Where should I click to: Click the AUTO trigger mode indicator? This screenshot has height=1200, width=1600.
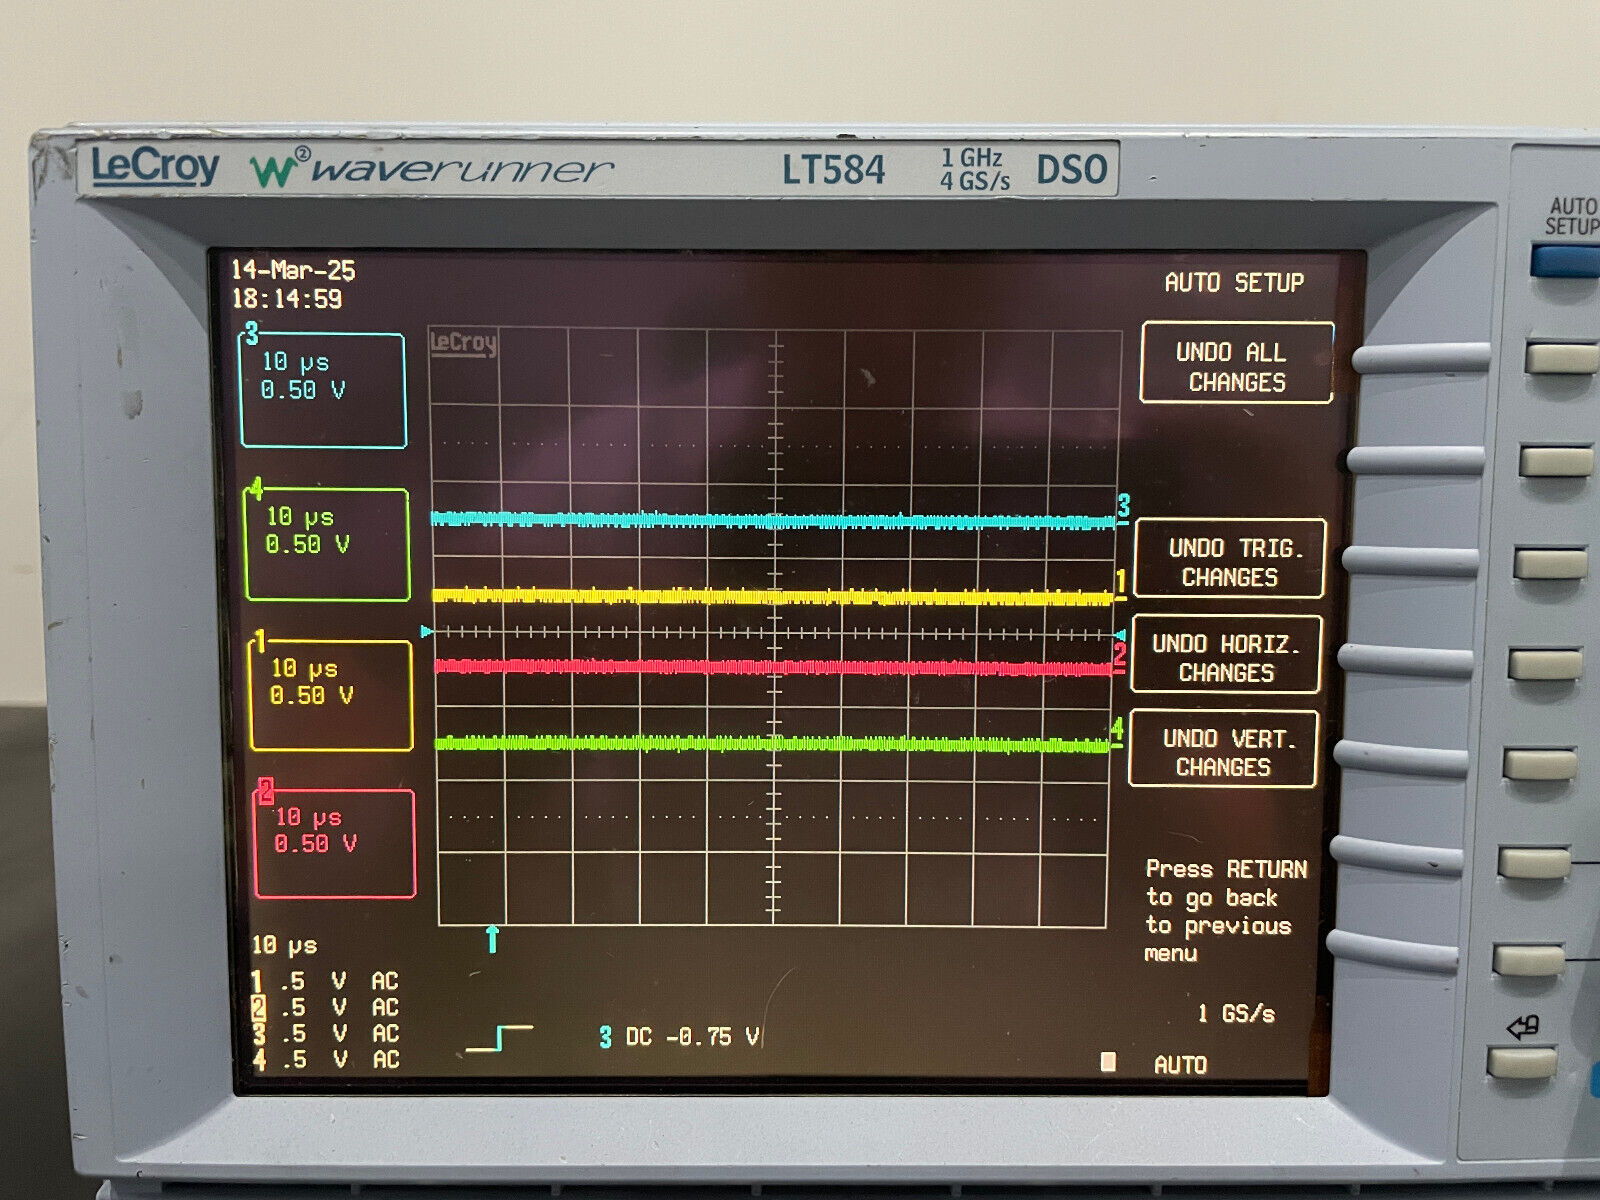1180,1065
